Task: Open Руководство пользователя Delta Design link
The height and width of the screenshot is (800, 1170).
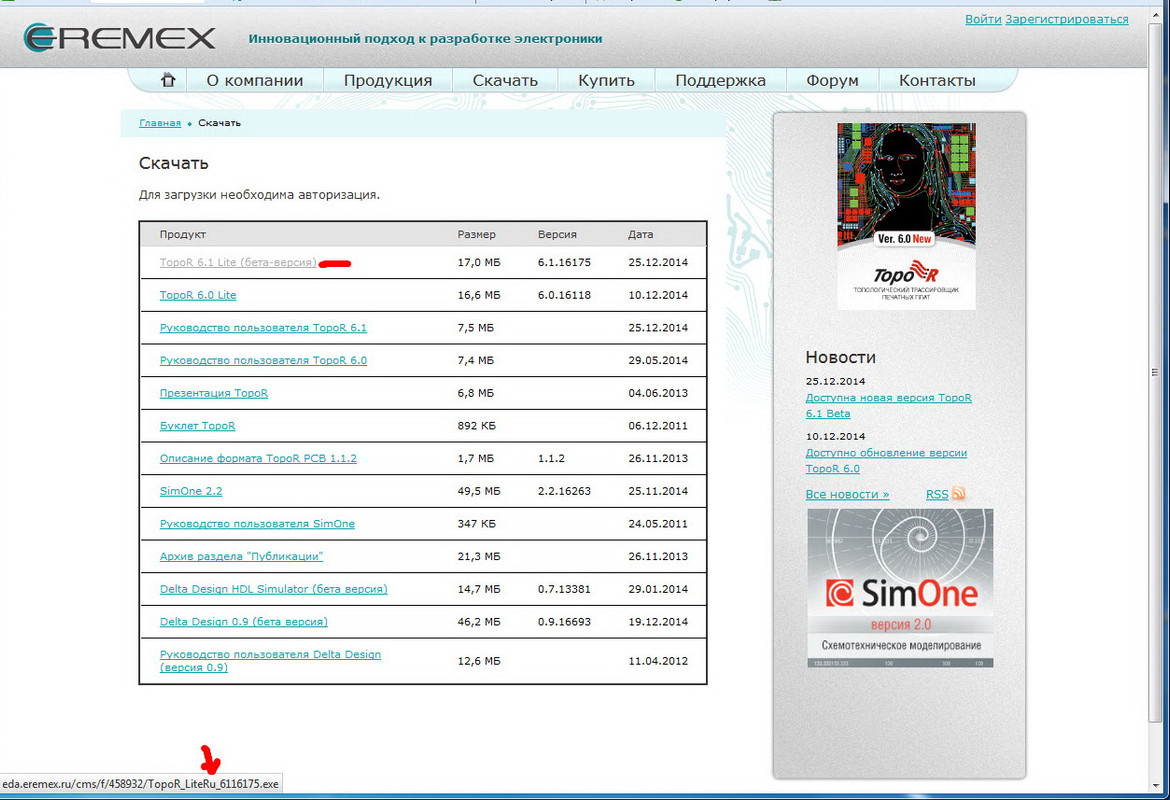Action: (x=270, y=660)
